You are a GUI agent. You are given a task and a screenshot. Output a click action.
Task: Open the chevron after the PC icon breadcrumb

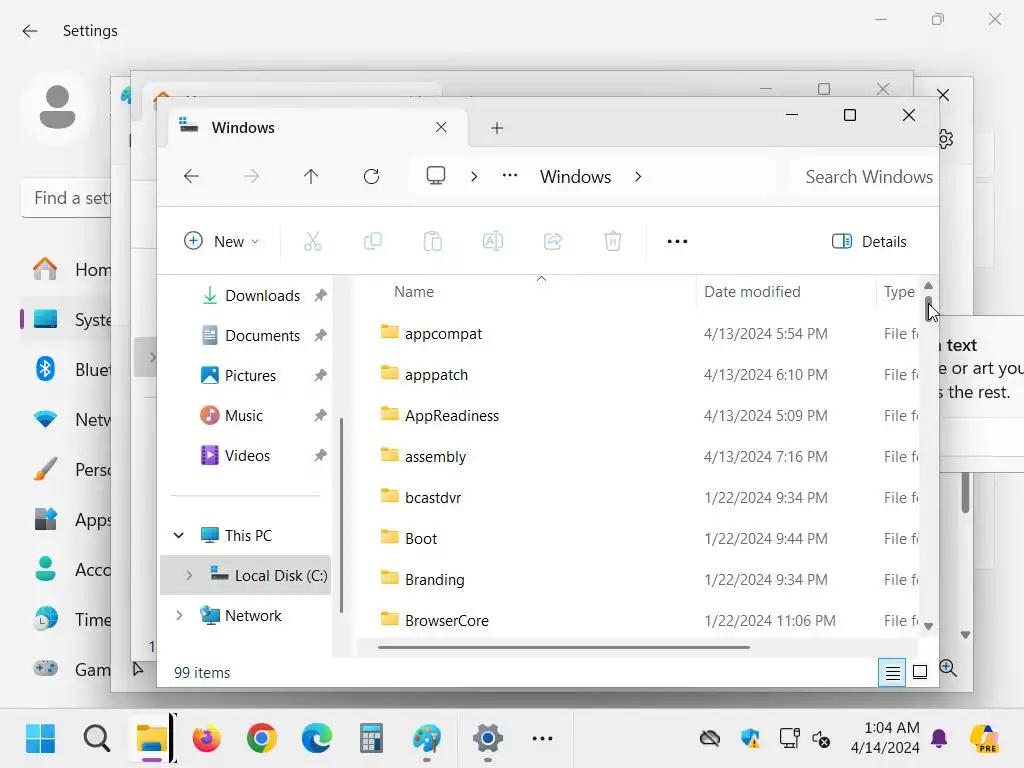click(474, 176)
